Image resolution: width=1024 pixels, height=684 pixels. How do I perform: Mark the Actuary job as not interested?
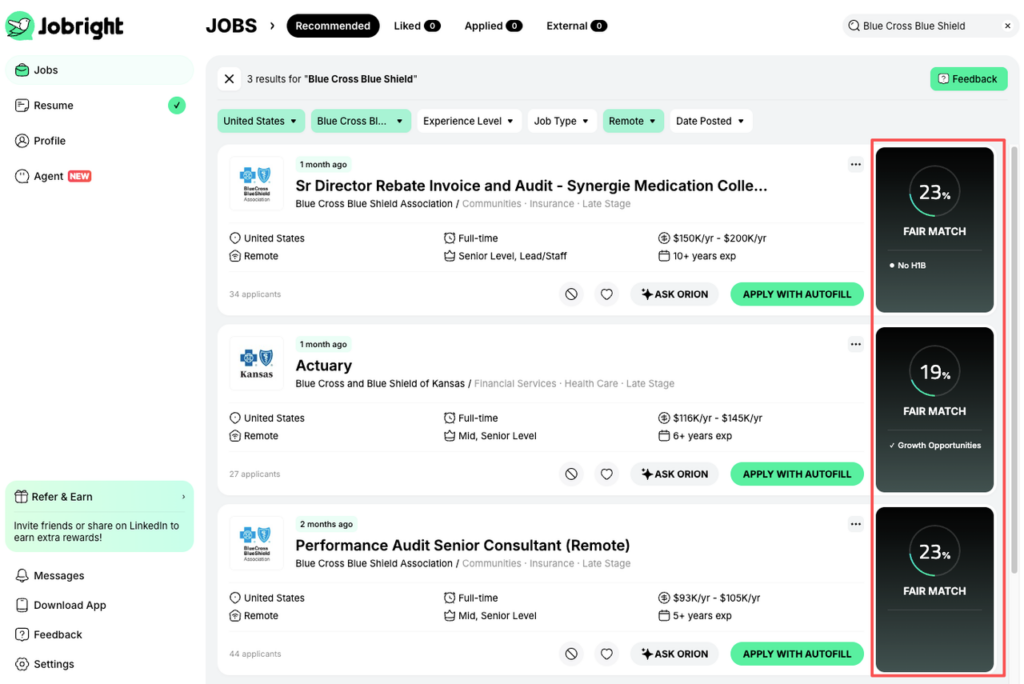(571, 473)
